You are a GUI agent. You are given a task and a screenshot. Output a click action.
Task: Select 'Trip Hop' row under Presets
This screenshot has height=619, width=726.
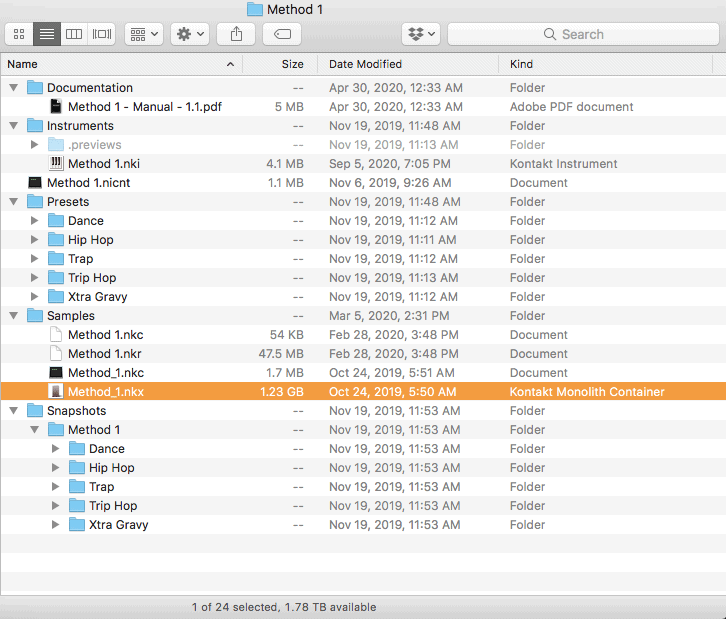363,277
